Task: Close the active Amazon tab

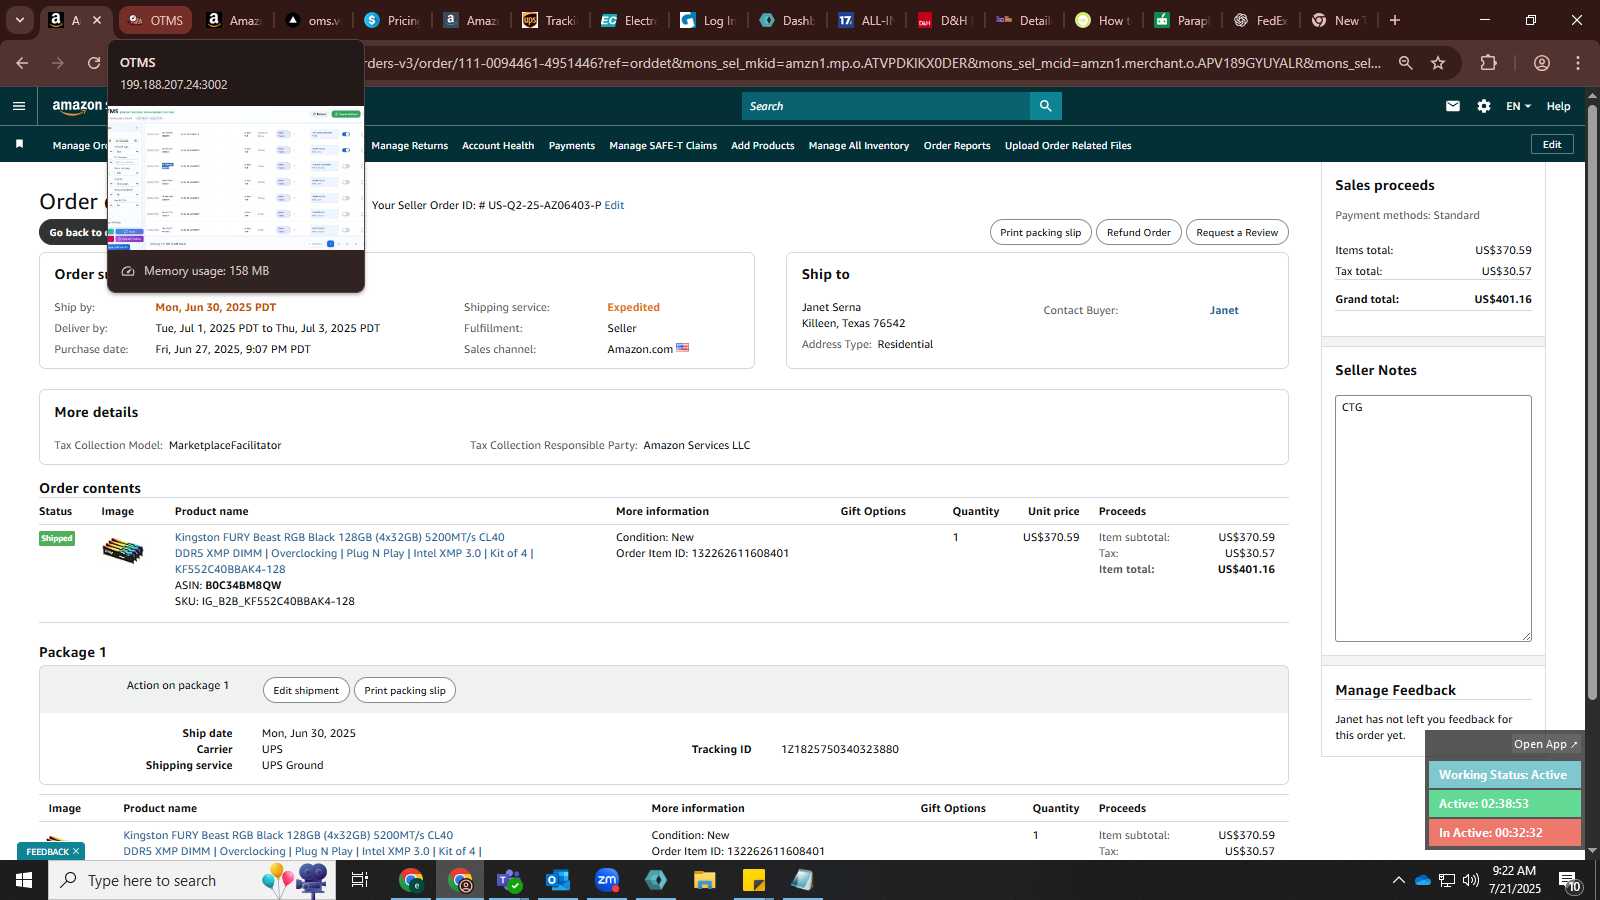Action: coord(97,20)
